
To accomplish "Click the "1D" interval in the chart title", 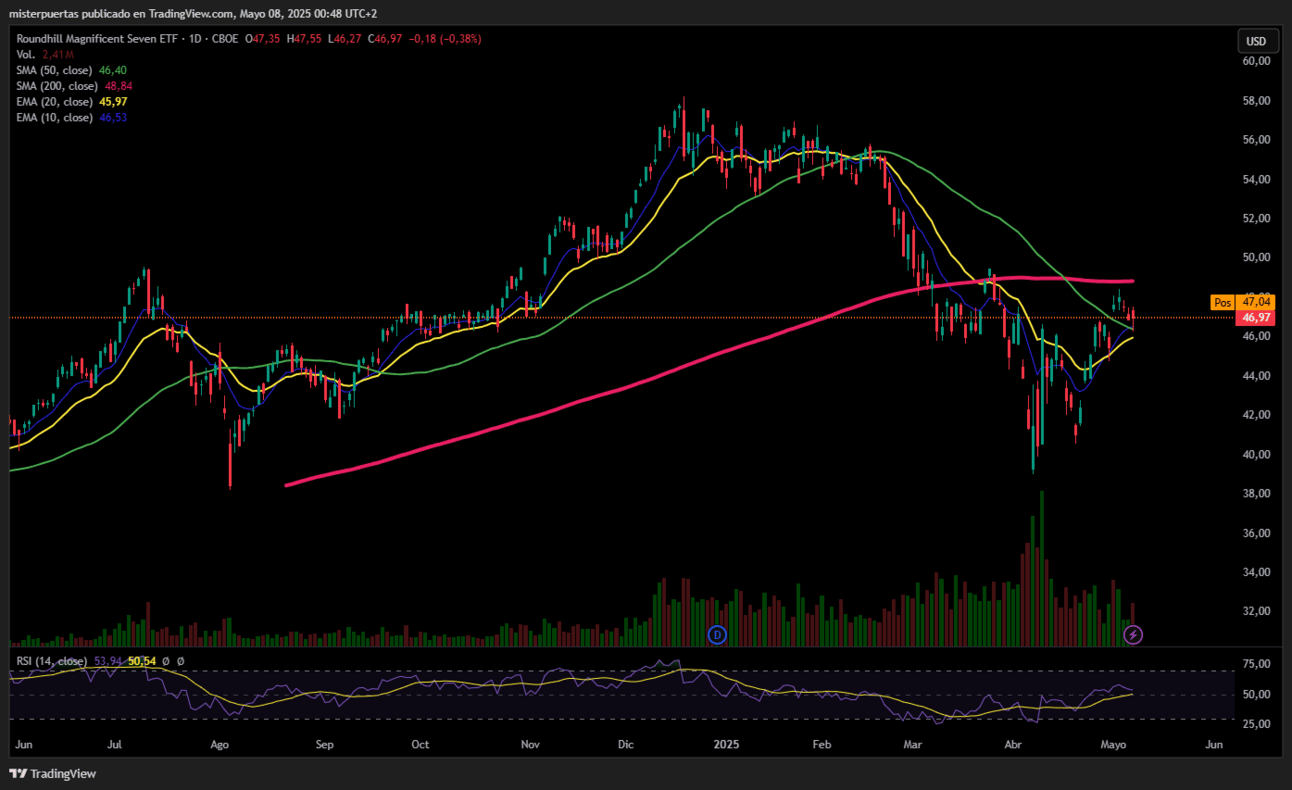I will tap(197, 39).
